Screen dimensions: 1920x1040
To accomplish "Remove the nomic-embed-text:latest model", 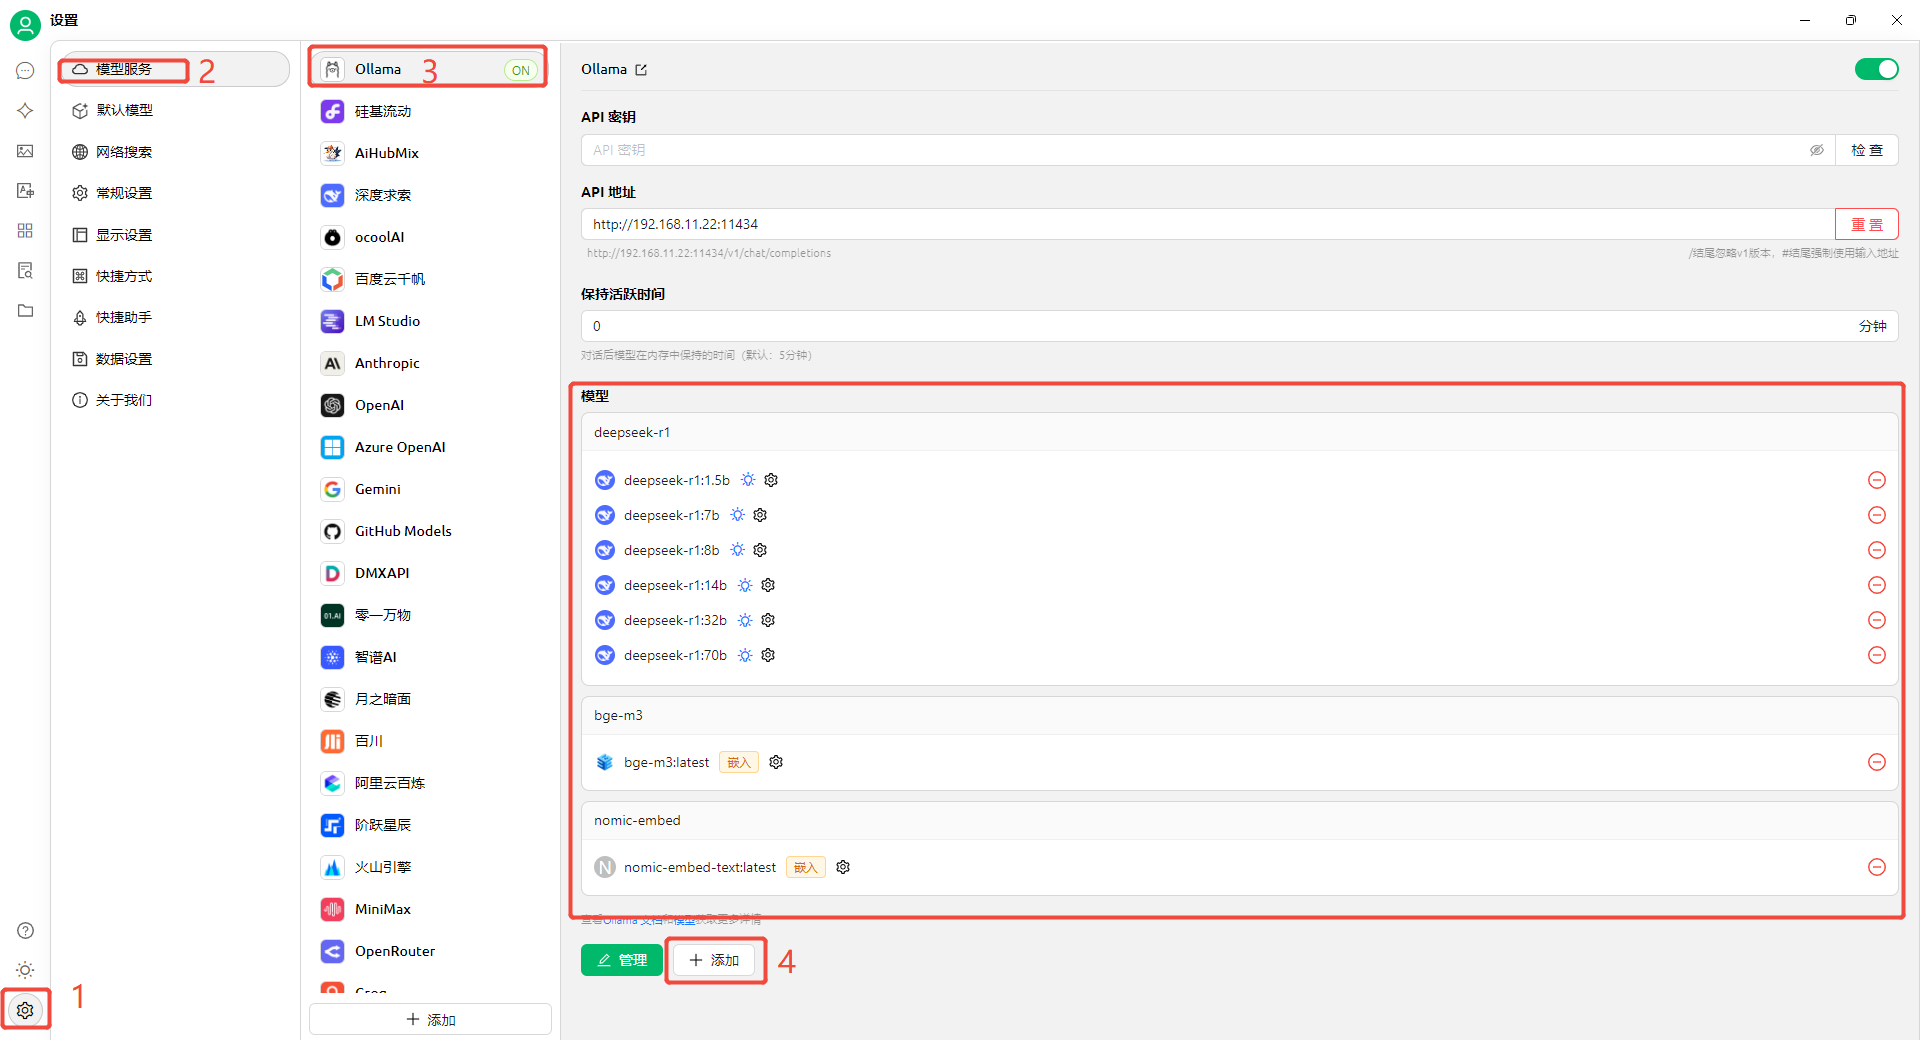I will 1877,867.
